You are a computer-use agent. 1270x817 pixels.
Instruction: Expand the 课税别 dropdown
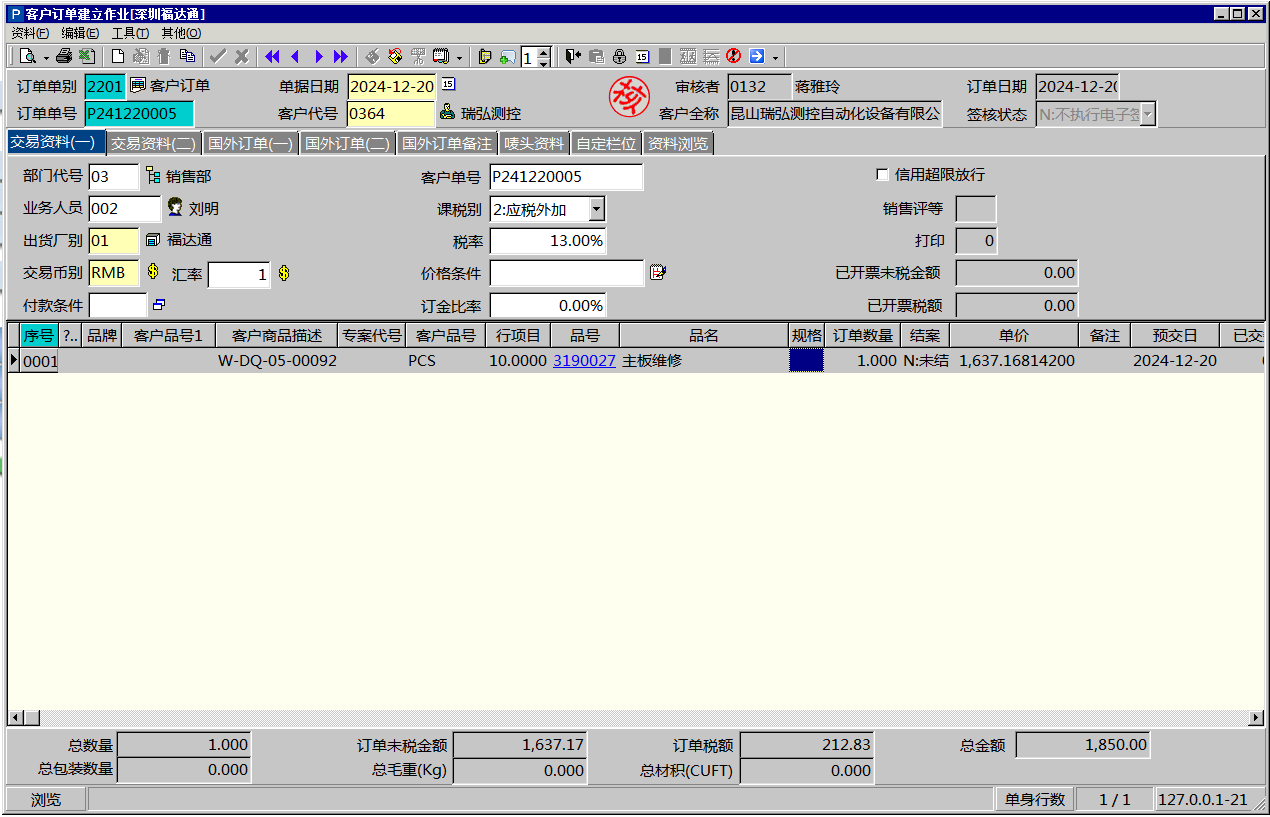596,209
